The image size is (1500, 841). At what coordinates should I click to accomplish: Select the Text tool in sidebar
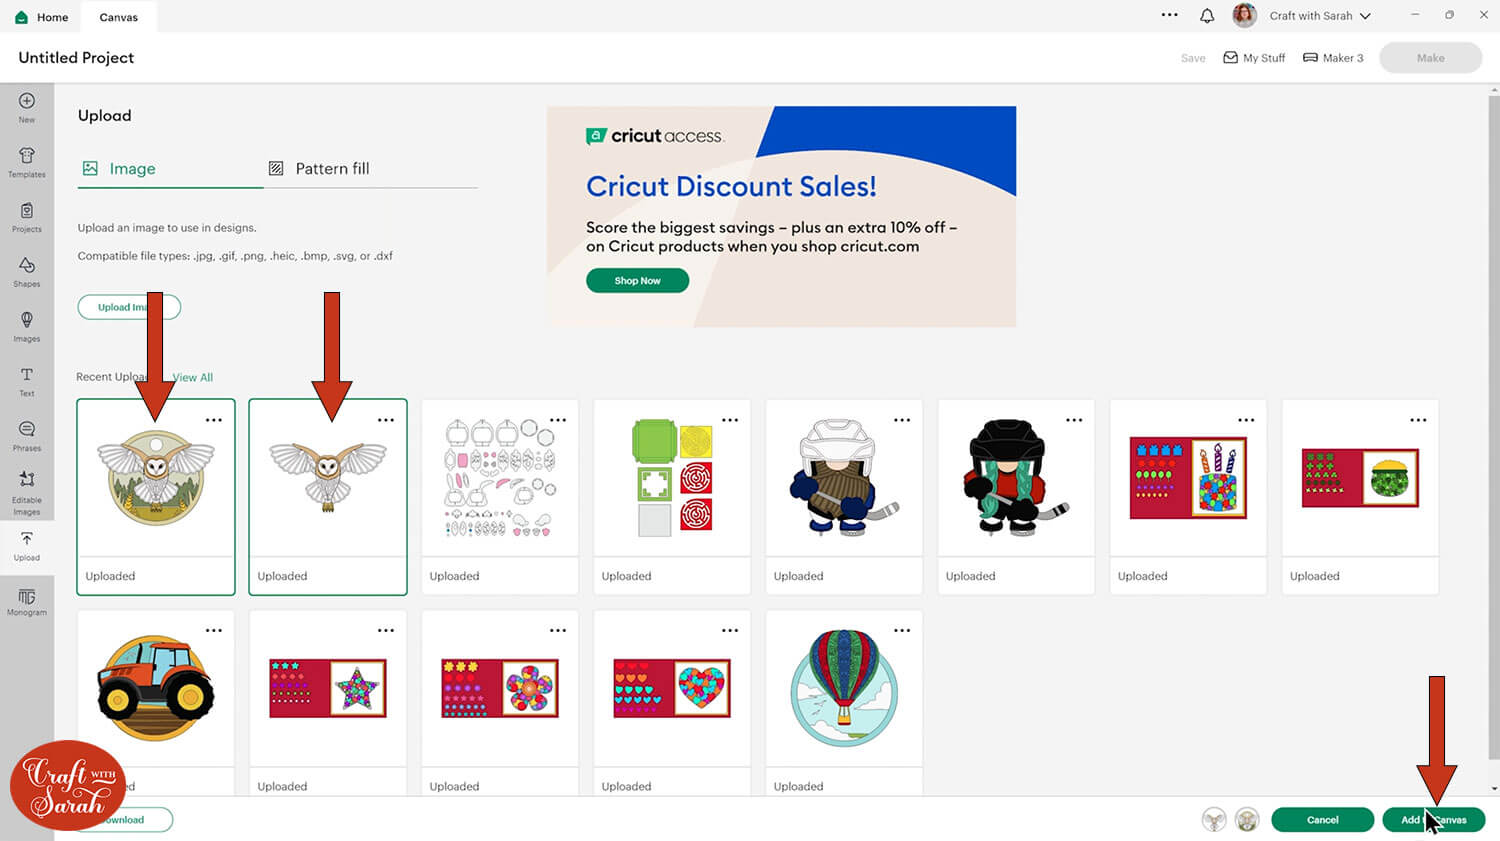27,380
